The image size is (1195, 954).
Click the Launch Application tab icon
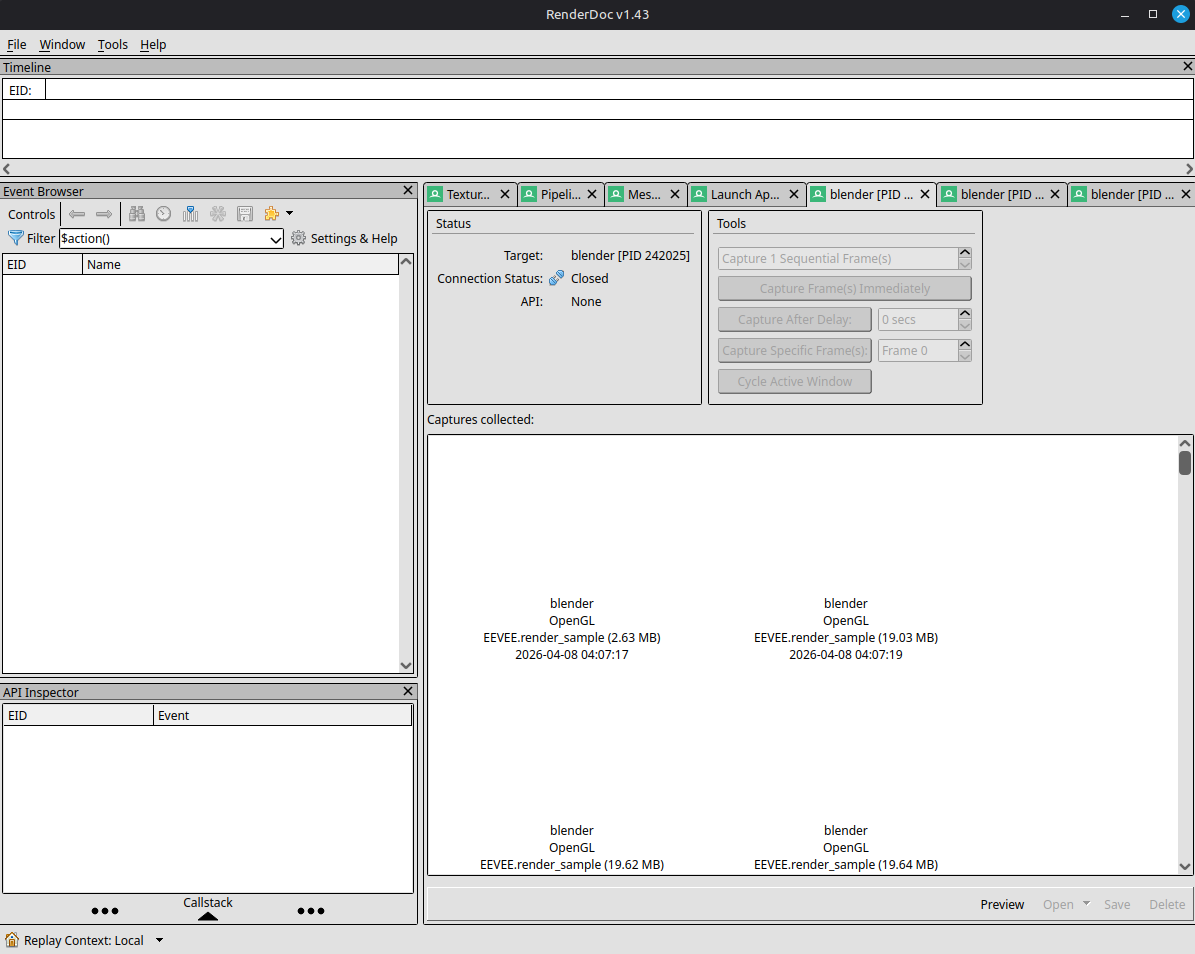699,194
